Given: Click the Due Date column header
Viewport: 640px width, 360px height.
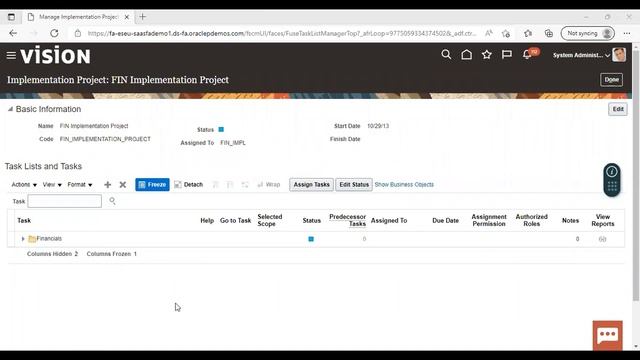Looking at the screenshot, I should [x=445, y=220].
